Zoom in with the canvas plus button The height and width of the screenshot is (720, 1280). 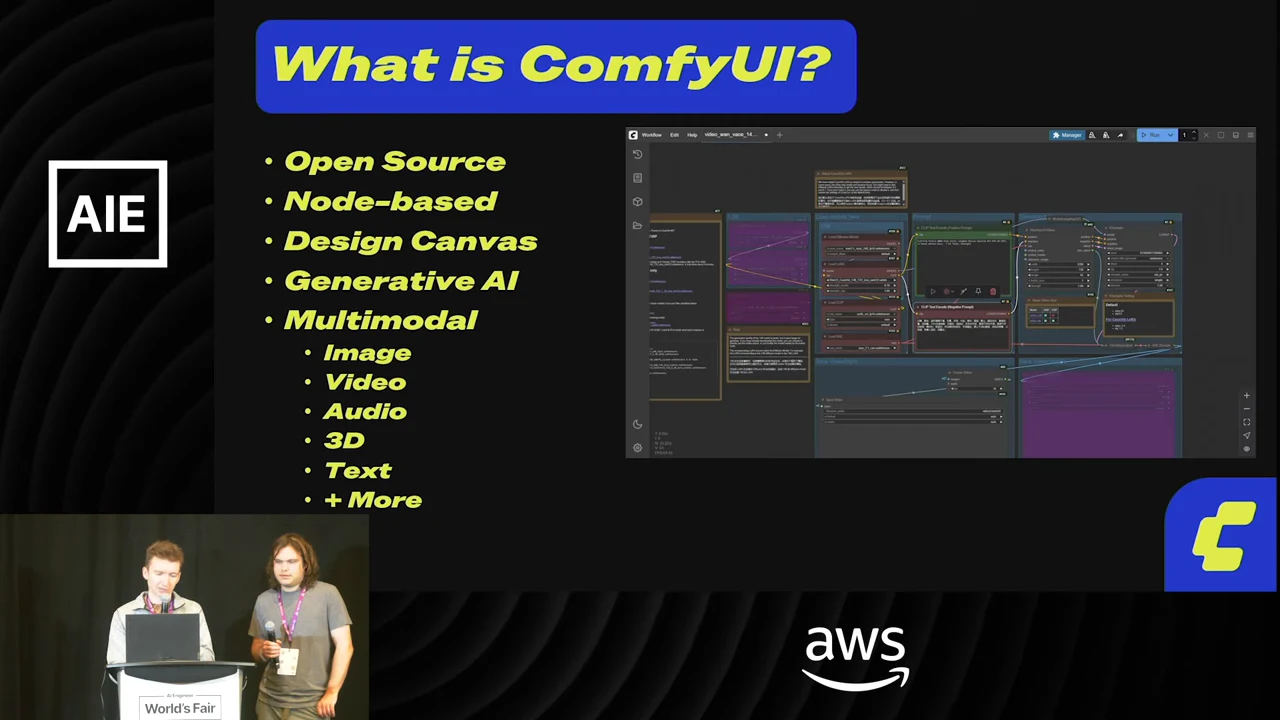(x=1247, y=395)
